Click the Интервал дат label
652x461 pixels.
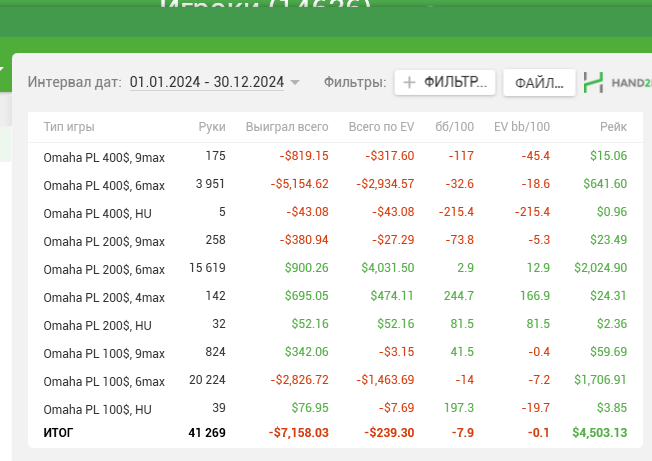click(75, 82)
